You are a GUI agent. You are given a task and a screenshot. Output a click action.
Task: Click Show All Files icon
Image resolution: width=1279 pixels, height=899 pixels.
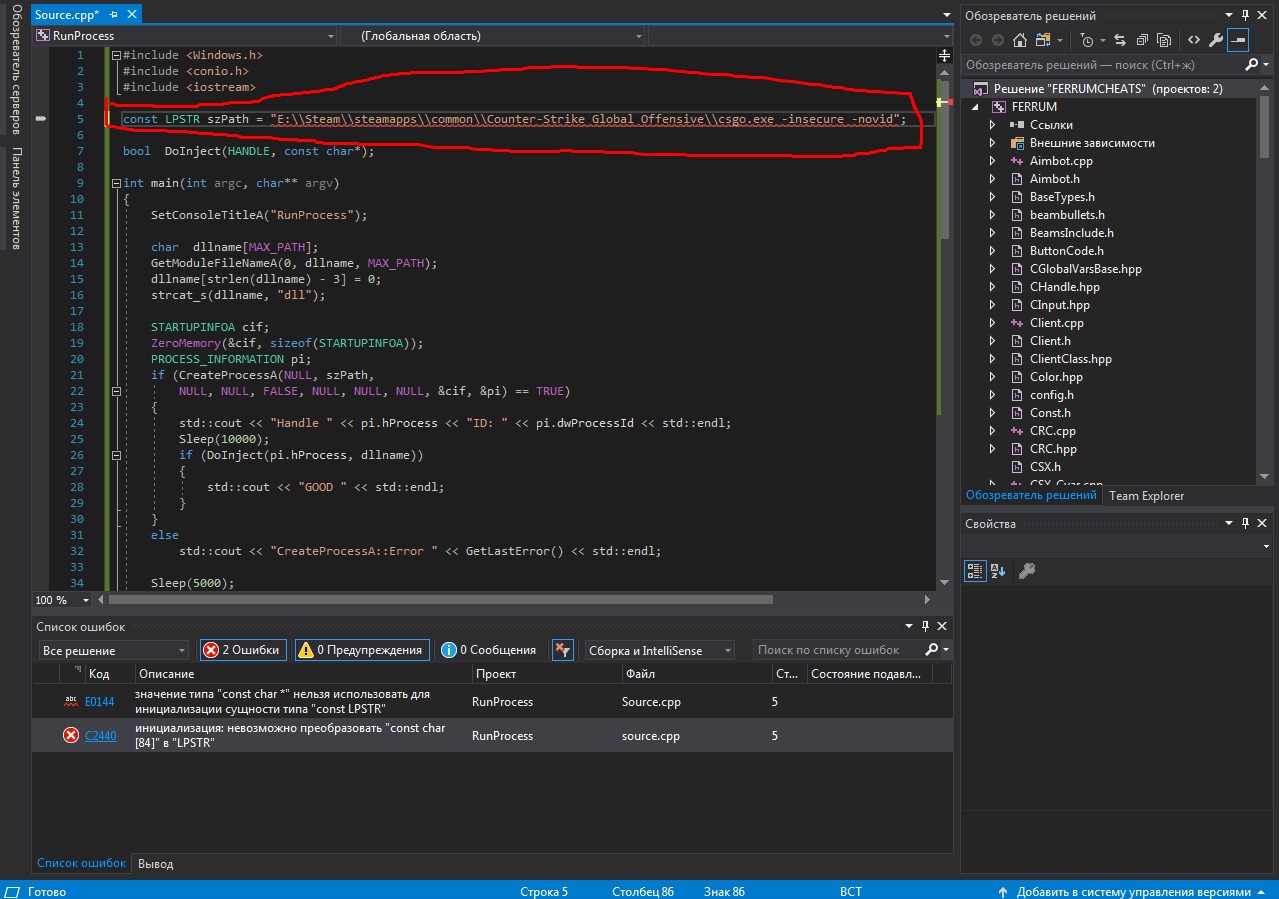coord(1164,40)
